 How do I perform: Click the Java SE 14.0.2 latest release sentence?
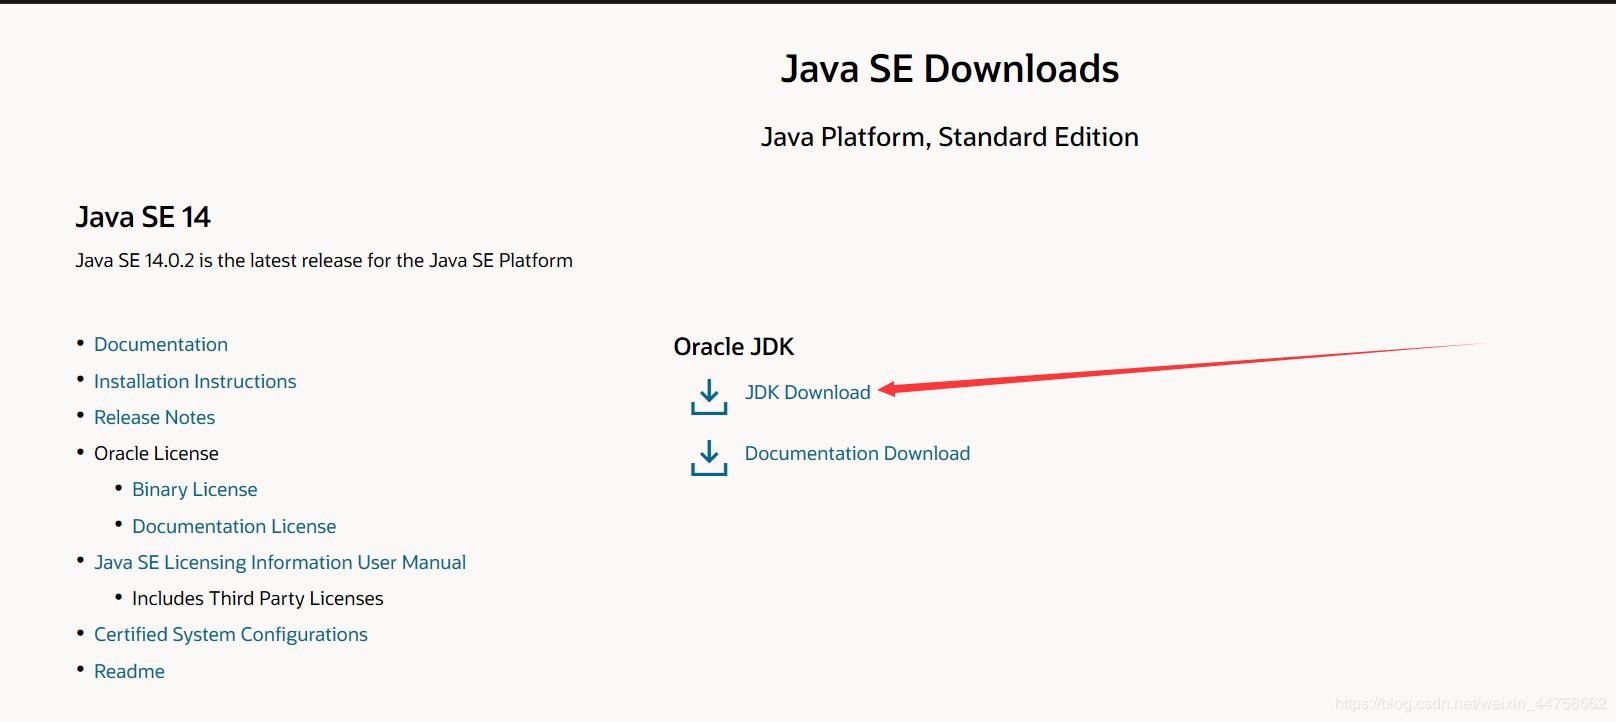pyautogui.click(x=324, y=260)
